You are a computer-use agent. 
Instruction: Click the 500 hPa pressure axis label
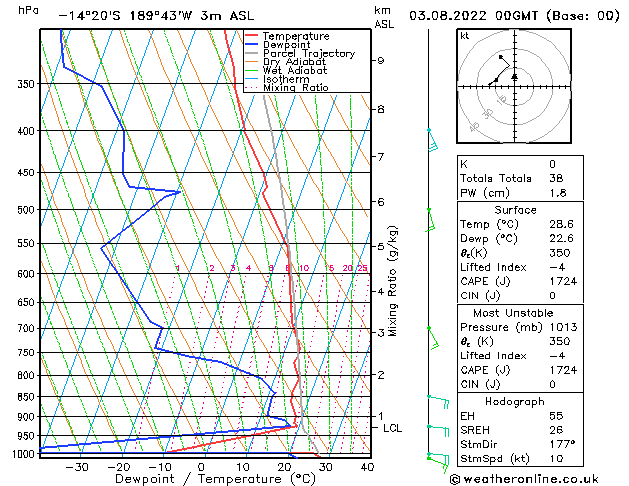(26, 210)
